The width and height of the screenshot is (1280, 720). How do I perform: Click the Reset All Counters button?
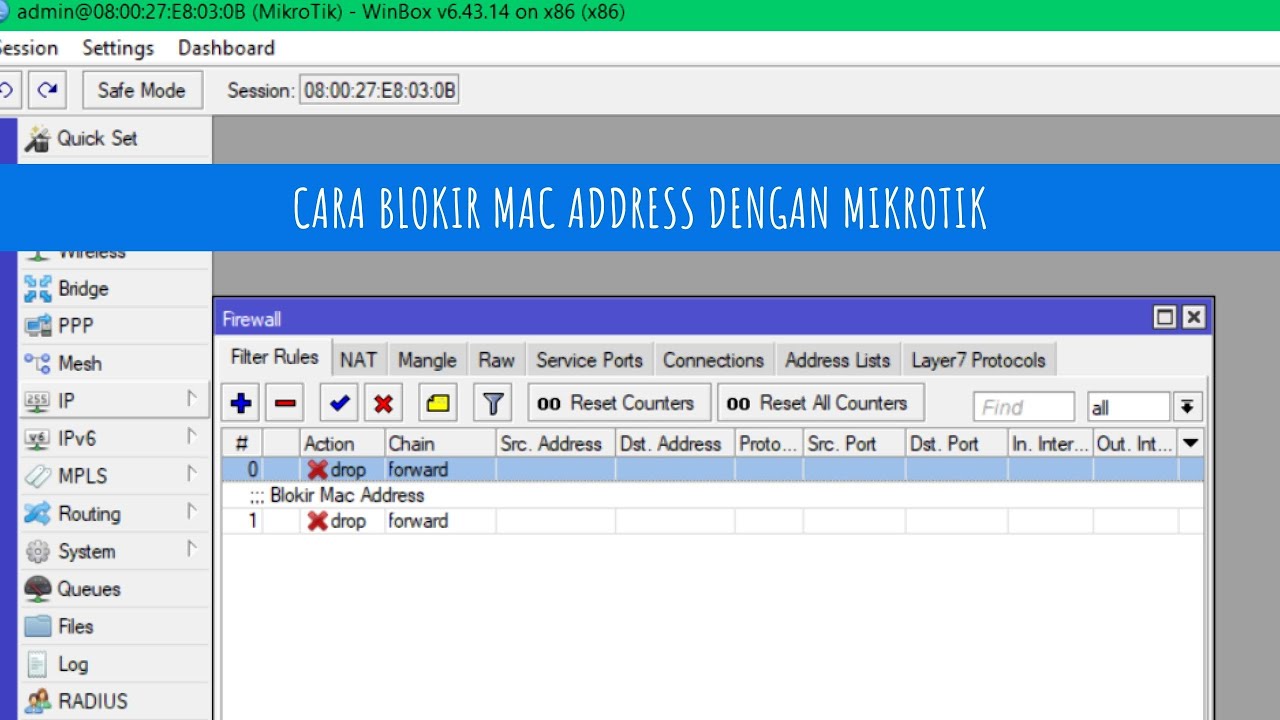[821, 404]
